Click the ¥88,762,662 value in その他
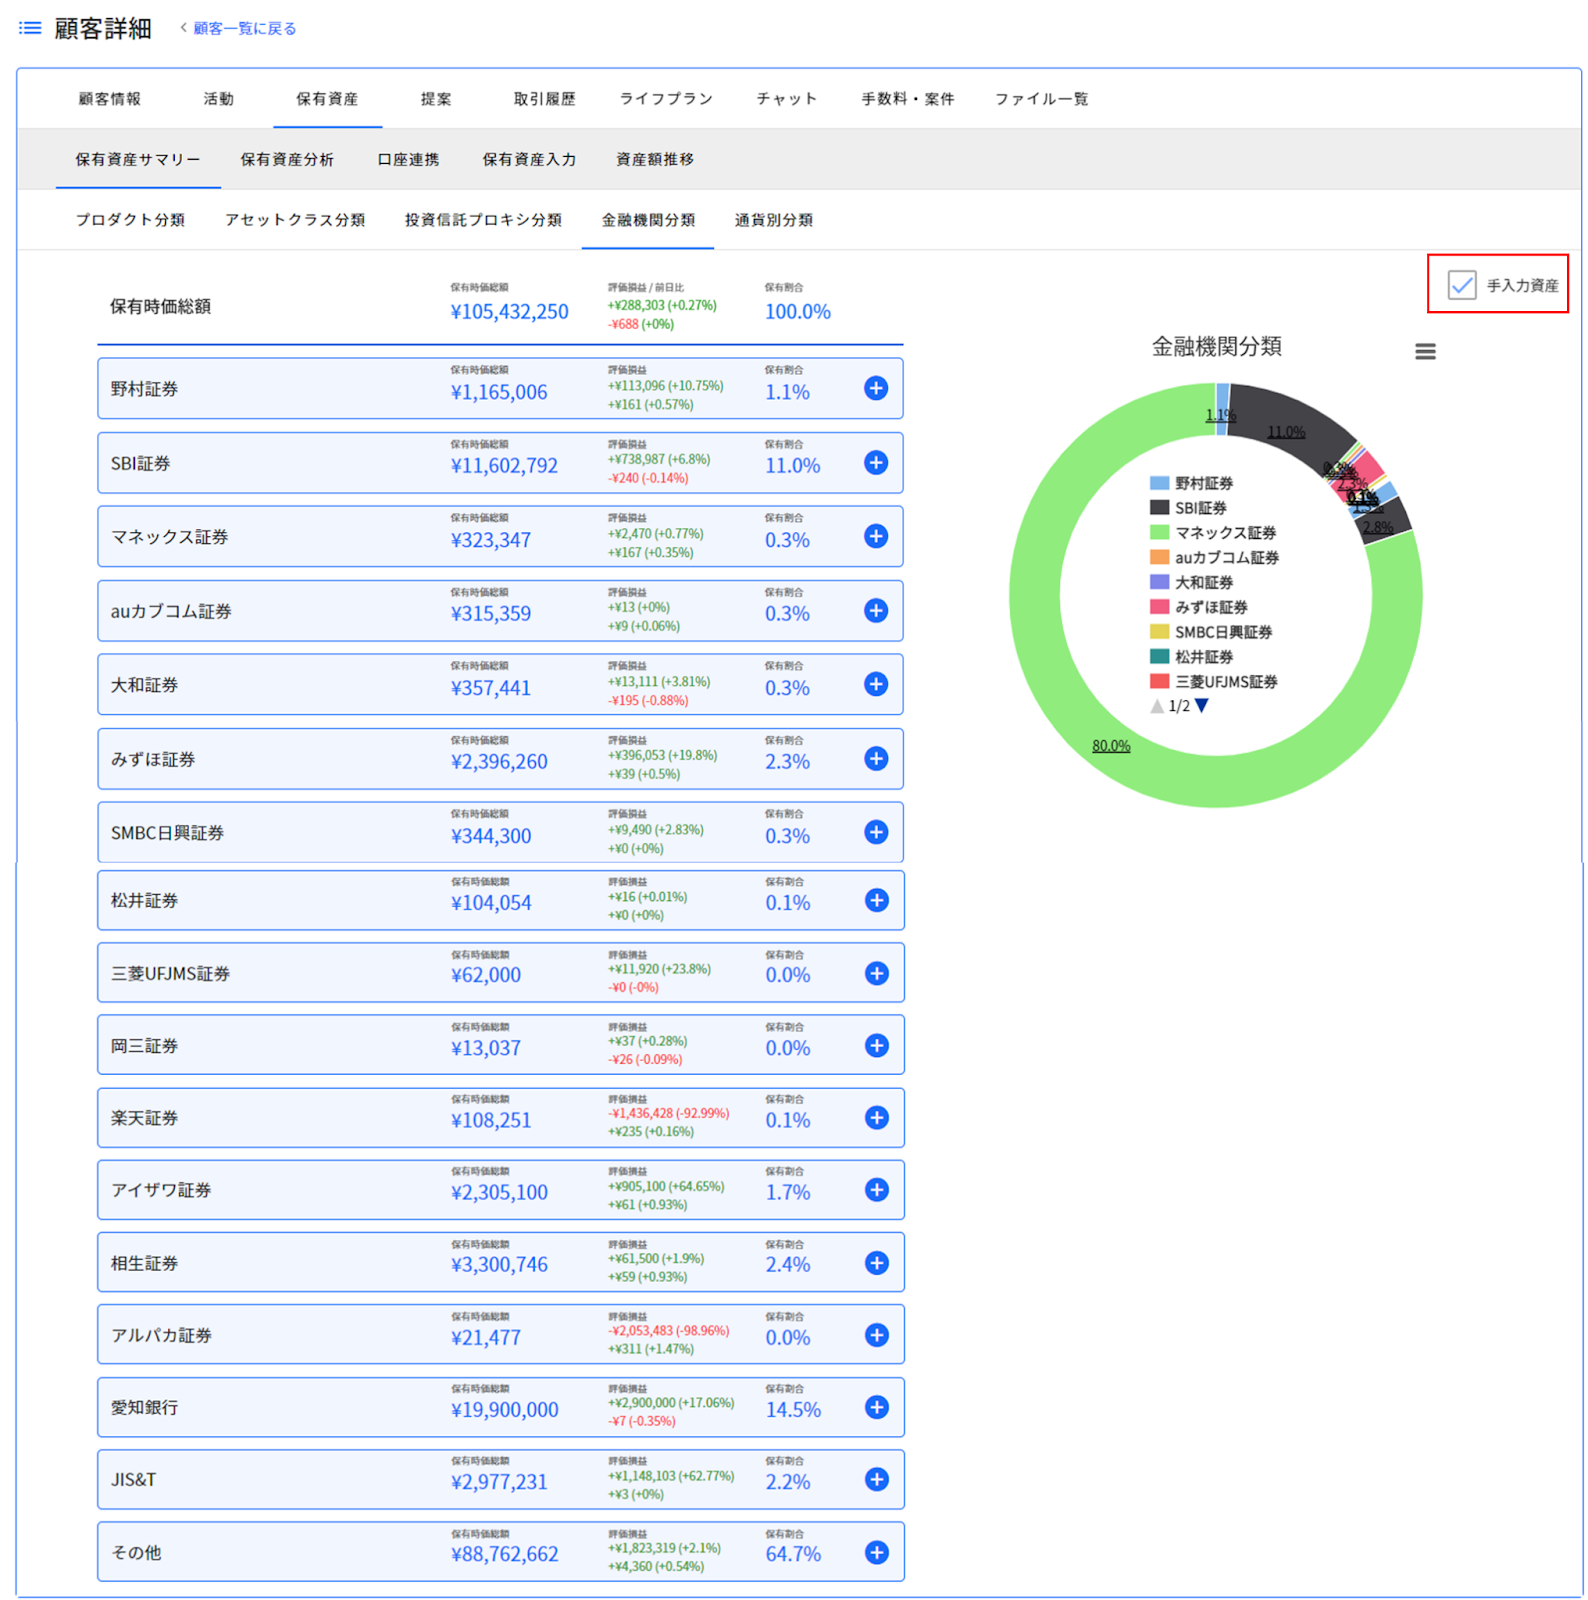Image resolution: width=1588 pixels, height=1600 pixels. pyautogui.click(x=505, y=1554)
